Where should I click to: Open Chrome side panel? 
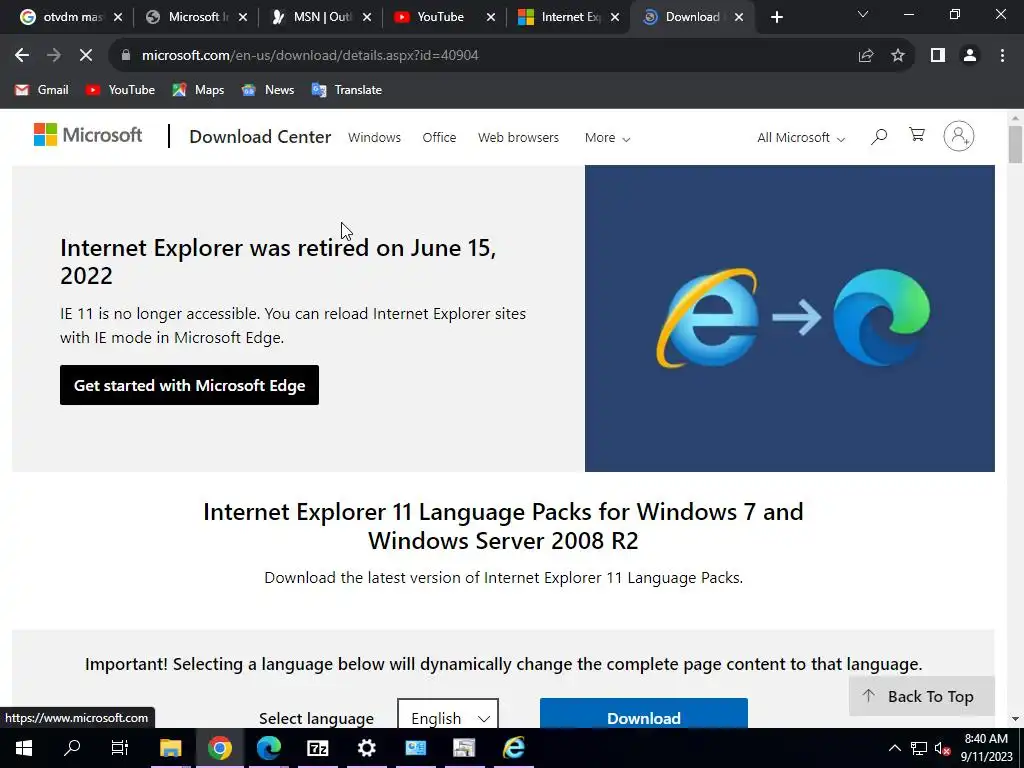(938, 56)
